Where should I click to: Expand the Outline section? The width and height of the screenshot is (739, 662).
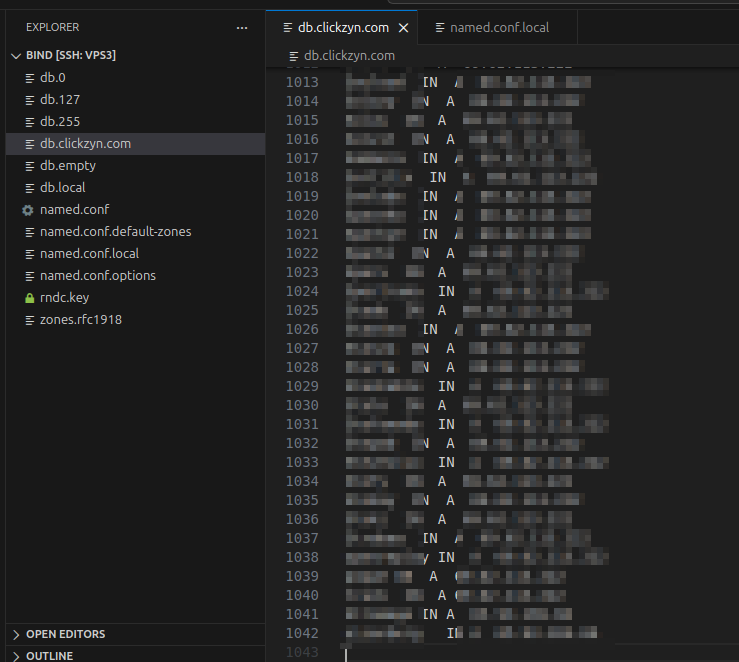(x=15, y=656)
